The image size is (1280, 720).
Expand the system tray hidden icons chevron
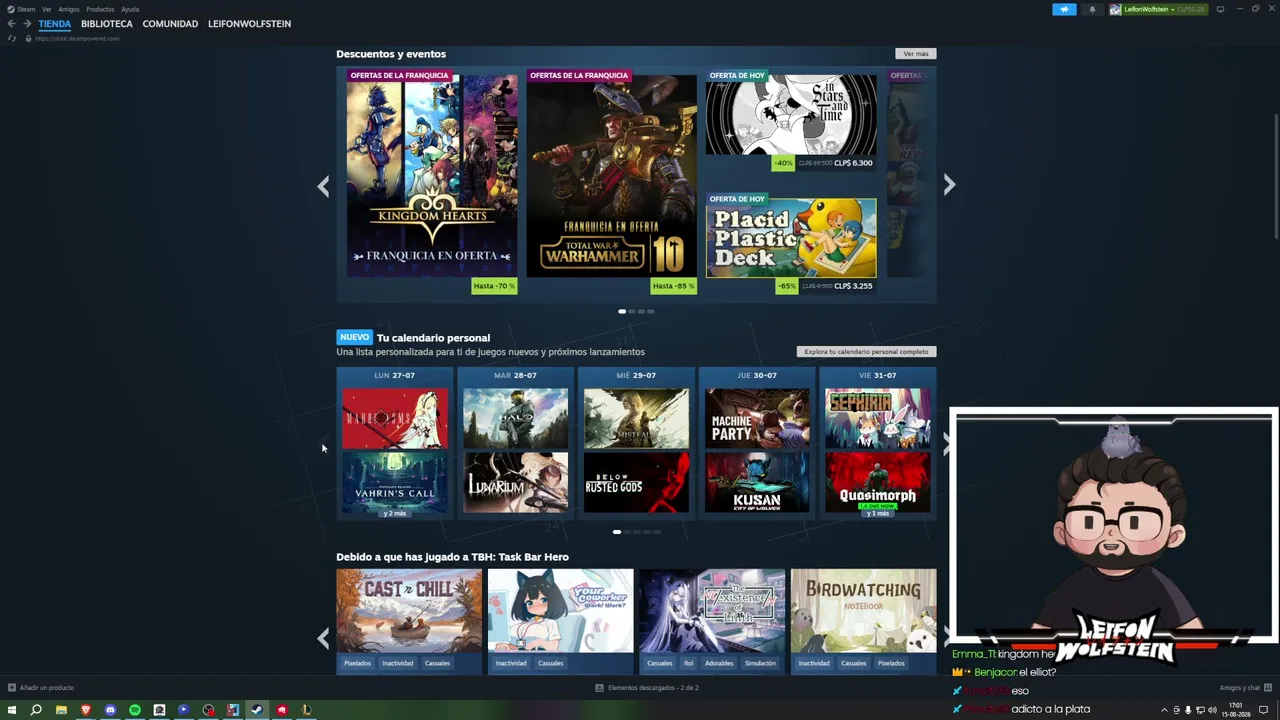click(1164, 710)
